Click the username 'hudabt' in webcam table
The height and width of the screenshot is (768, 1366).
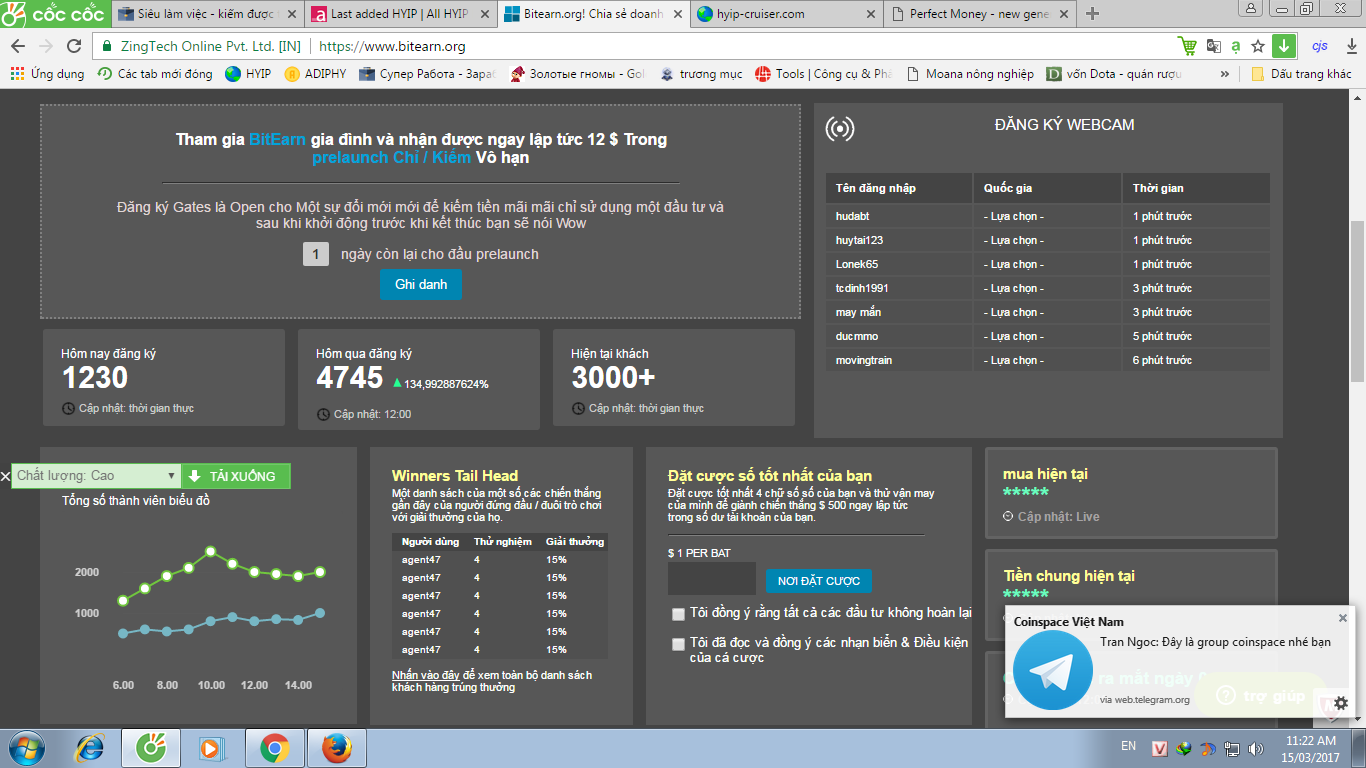853,216
